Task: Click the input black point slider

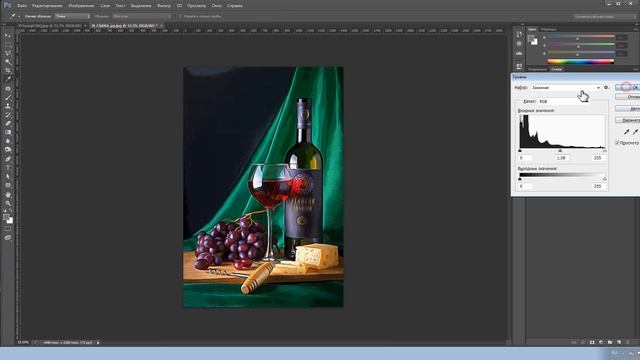Action: point(520,151)
